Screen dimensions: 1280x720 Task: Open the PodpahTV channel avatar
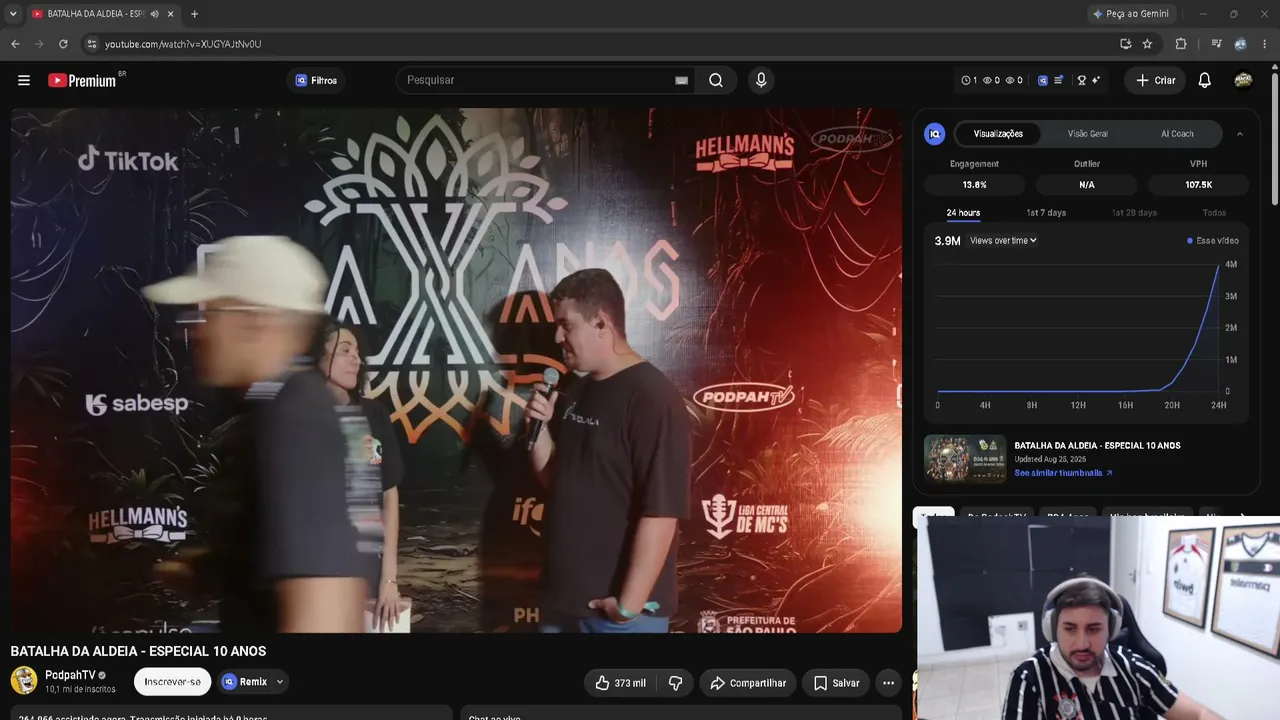[x=24, y=681]
